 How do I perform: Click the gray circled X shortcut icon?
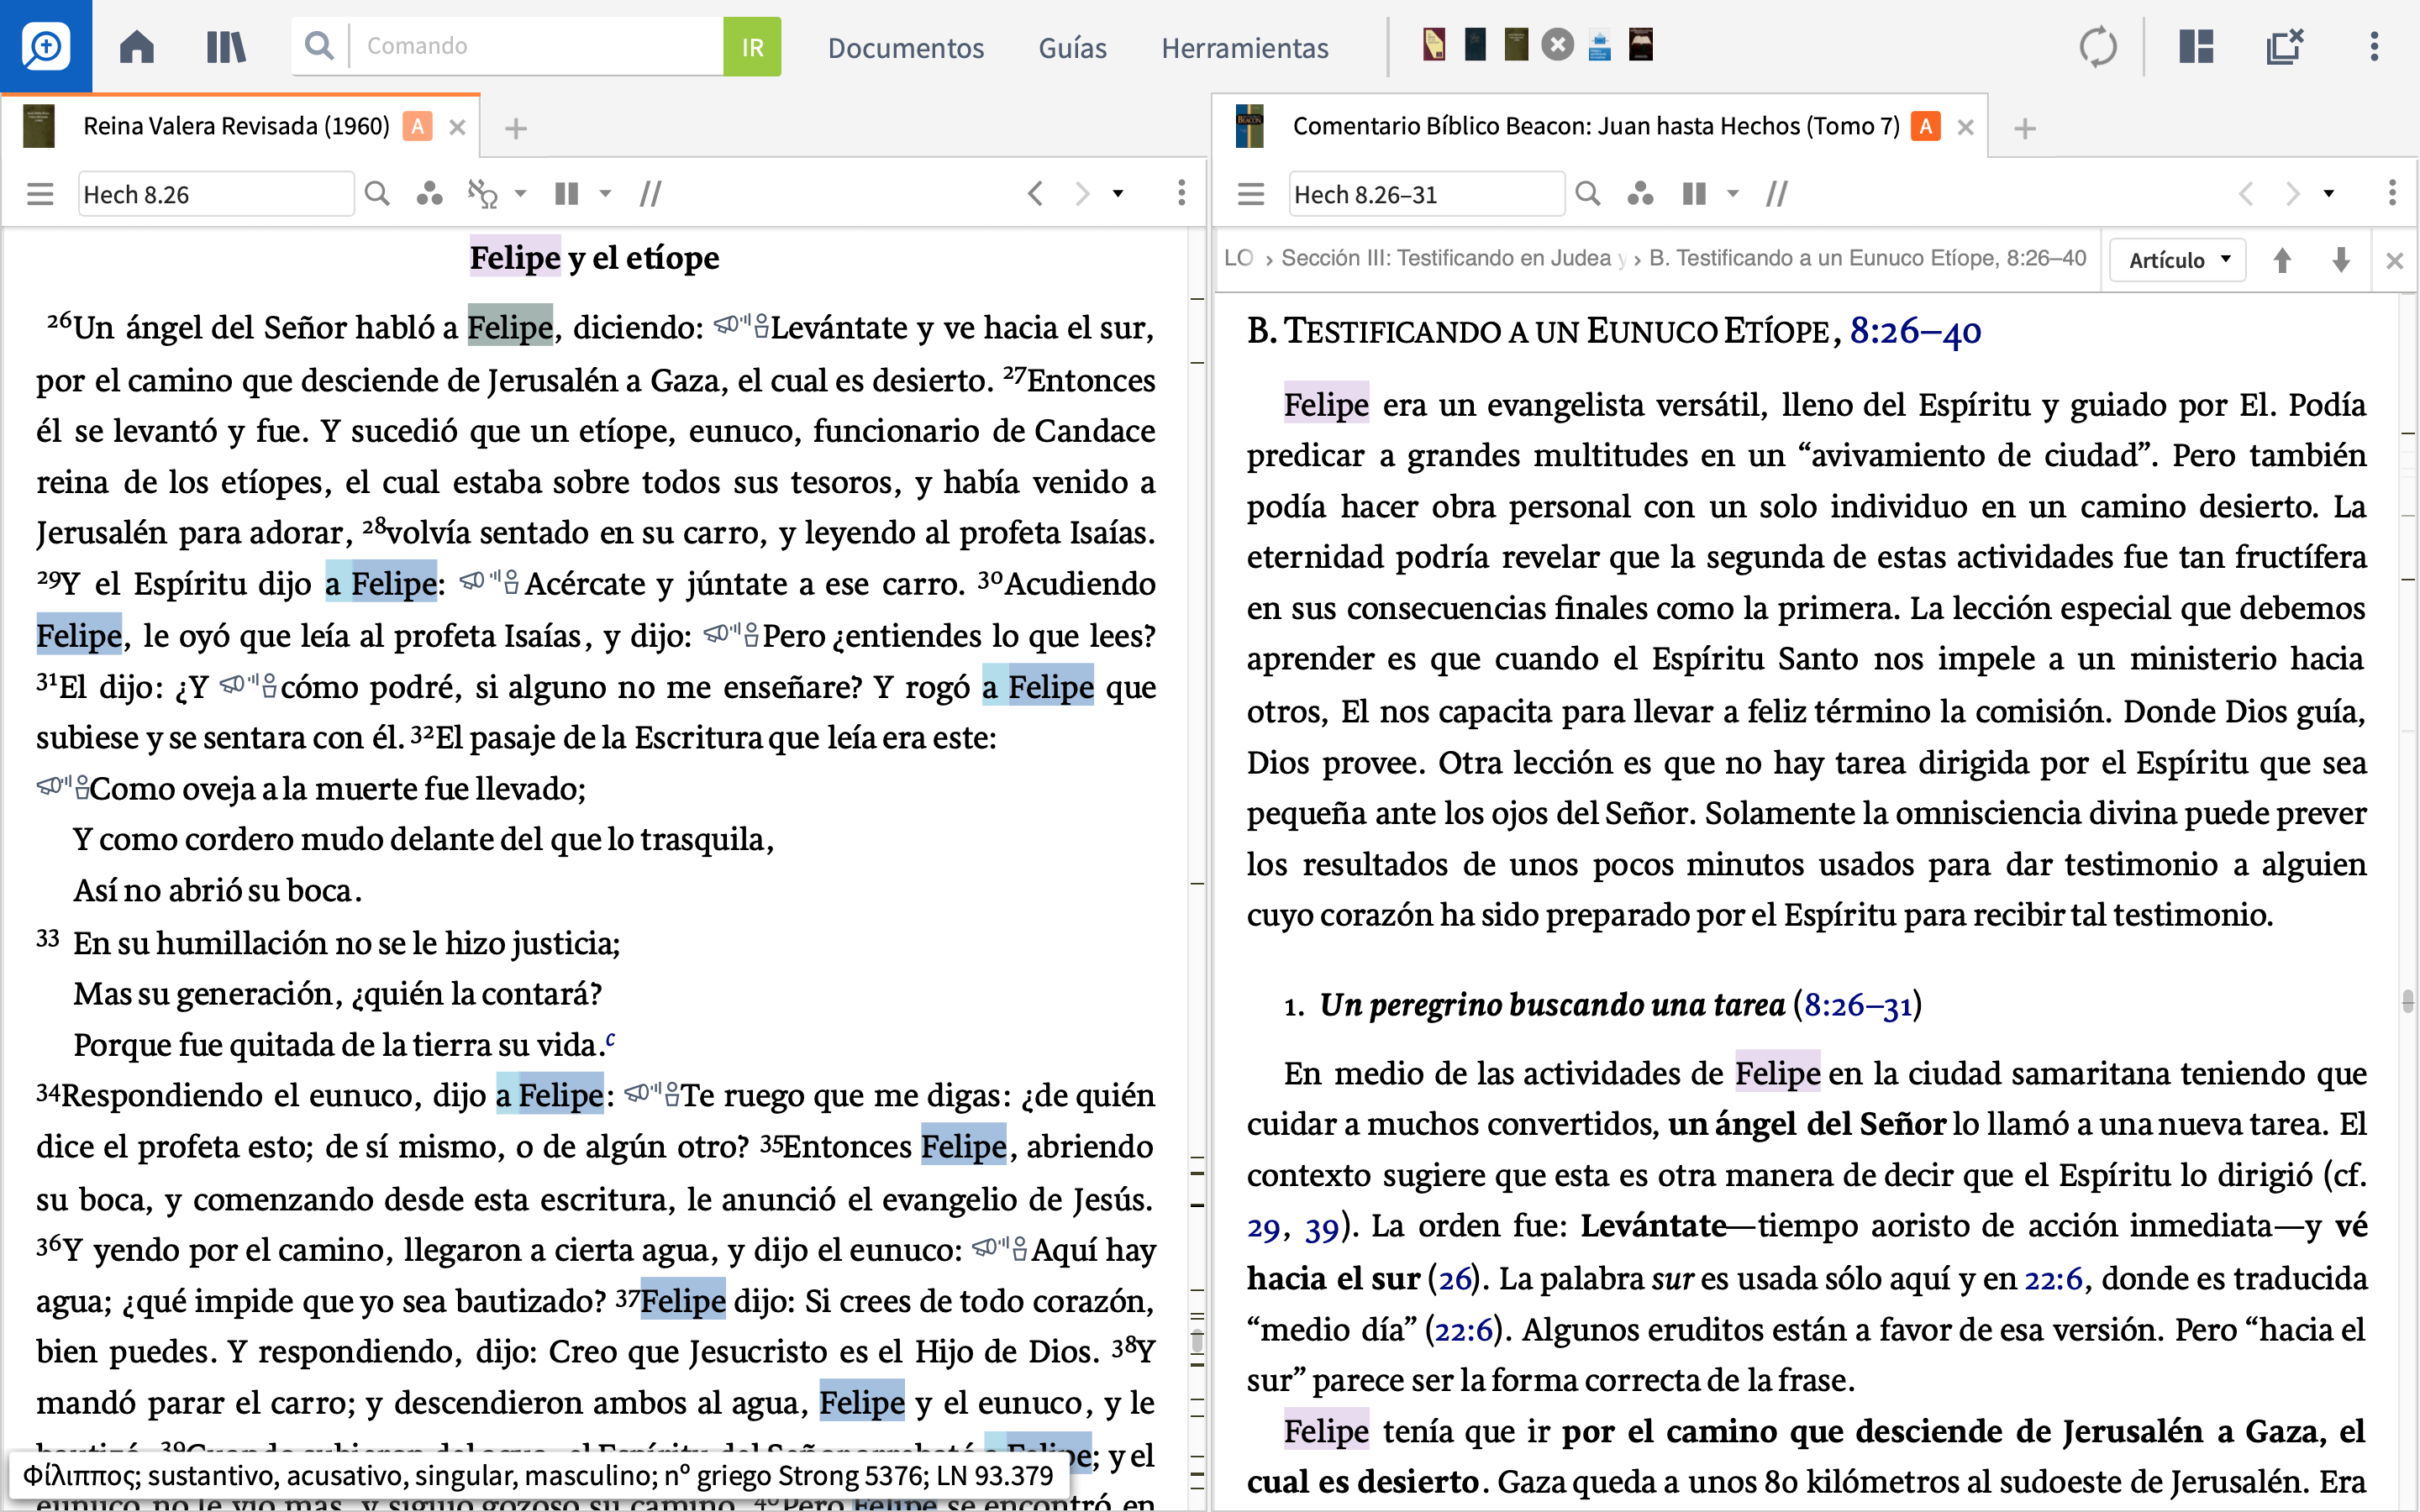click(x=1557, y=45)
